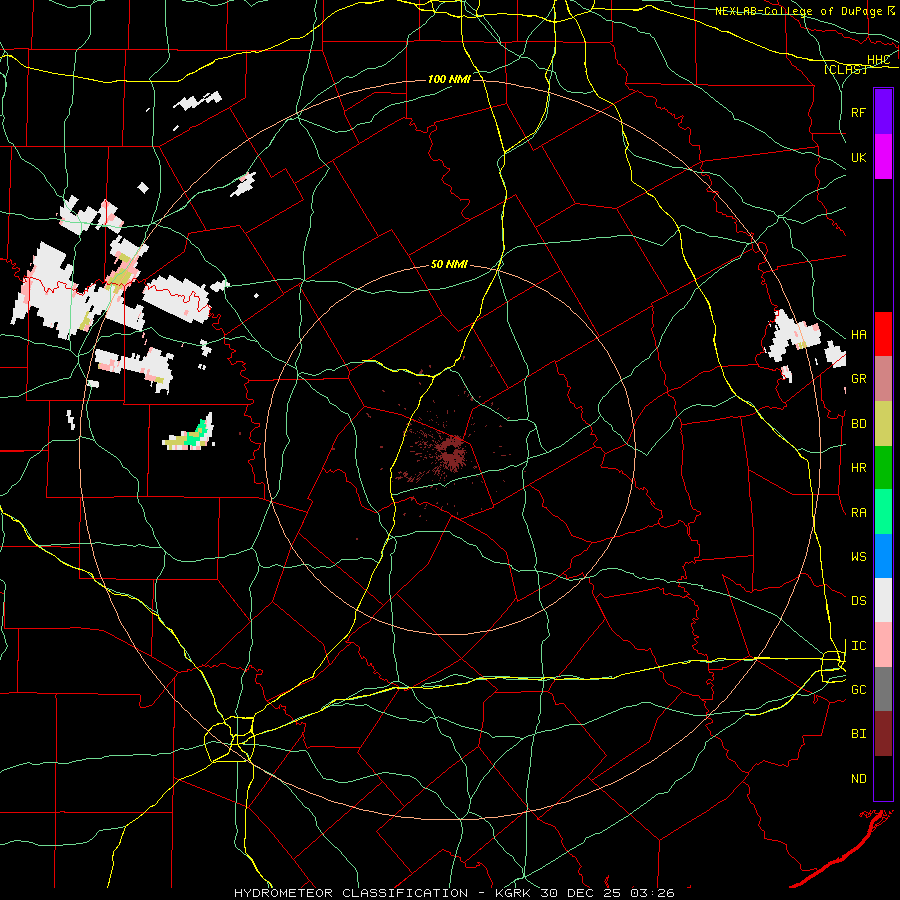Click the "HHC" product label
Screen dimensions: 900x900
pos(878,60)
